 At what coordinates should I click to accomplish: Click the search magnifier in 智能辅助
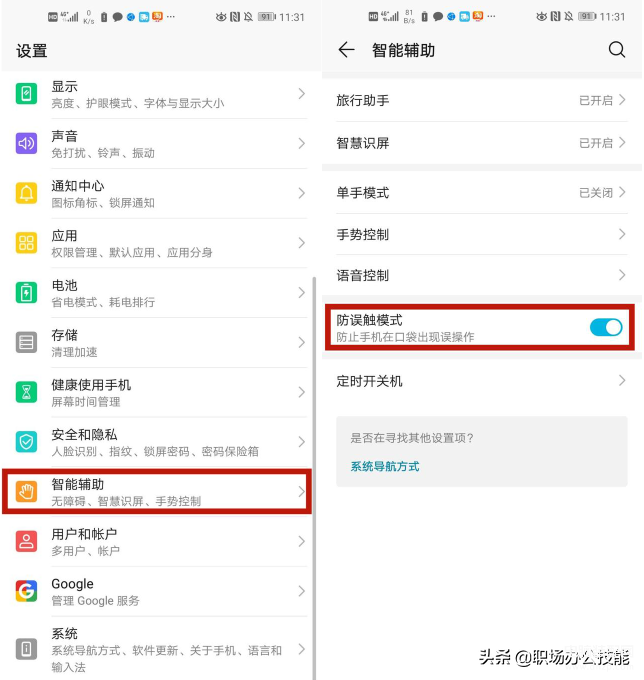pyautogui.click(x=616, y=50)
